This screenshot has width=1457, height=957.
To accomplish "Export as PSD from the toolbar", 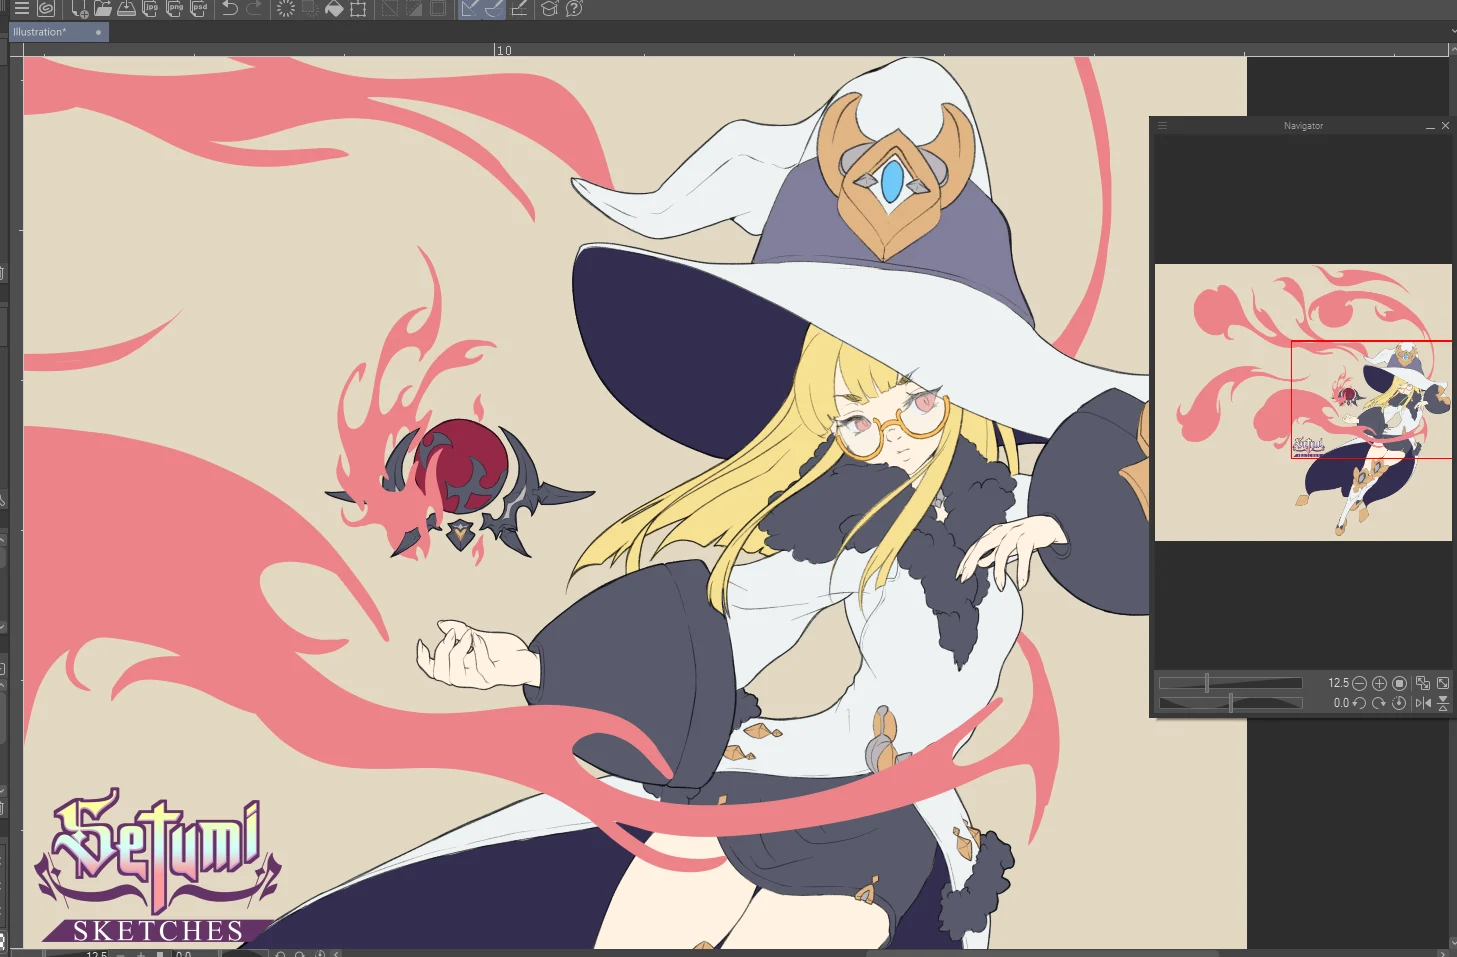I will [x=199, y=9].
